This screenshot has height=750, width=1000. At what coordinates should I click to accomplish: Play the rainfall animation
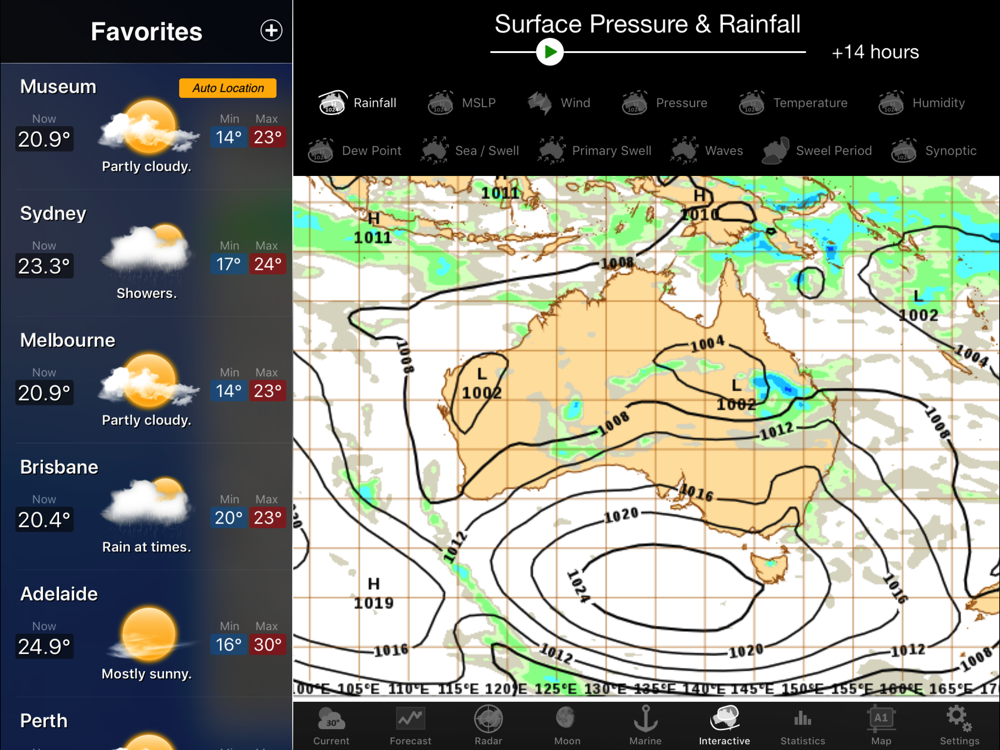pos(549,52)
